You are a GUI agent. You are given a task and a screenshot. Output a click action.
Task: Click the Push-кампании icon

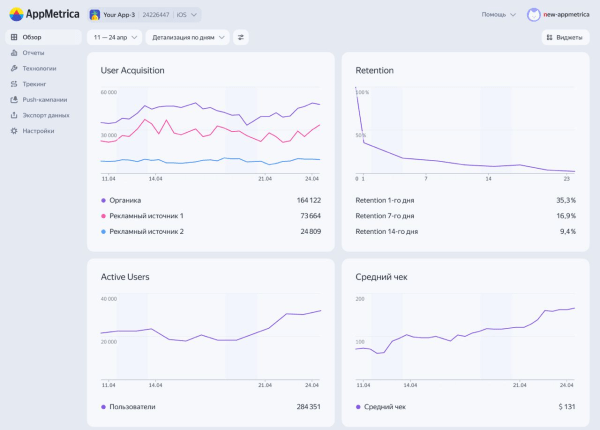[13, 99]
